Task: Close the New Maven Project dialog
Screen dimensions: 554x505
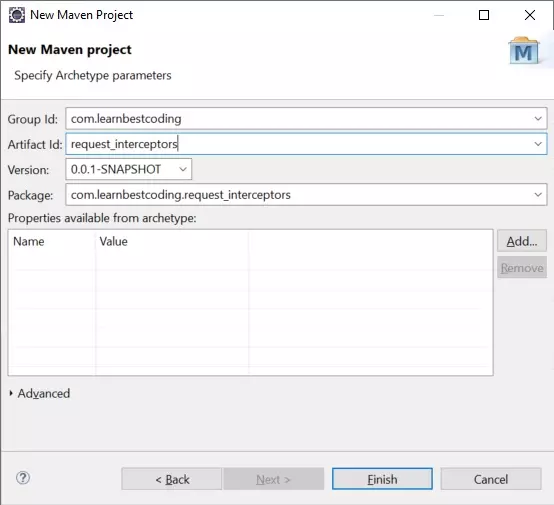Action: pyautogui.click(x=530, y=15)
